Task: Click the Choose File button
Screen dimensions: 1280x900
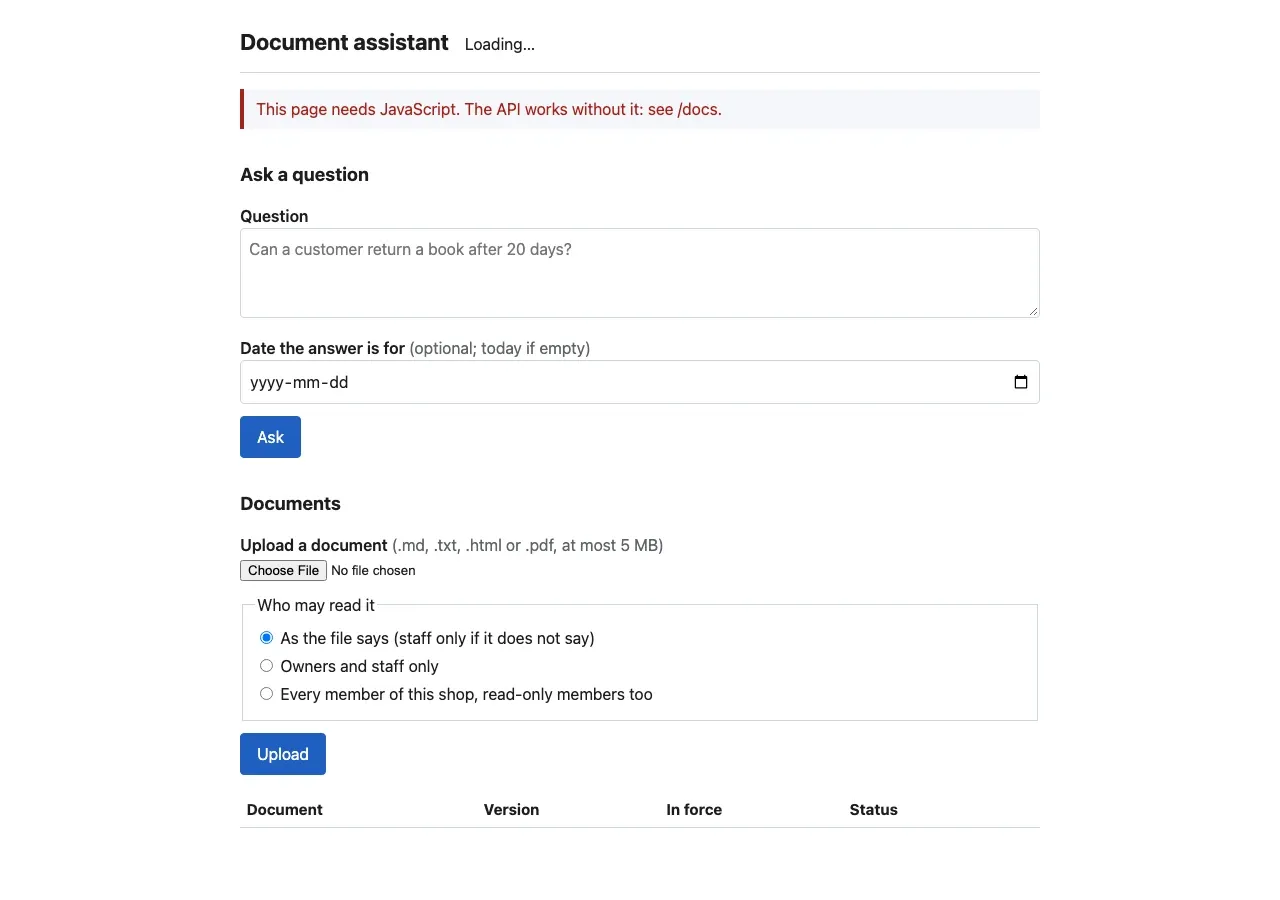Action: 283,570
